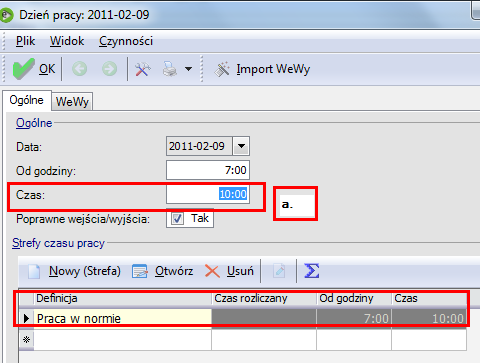Screen dimensions: 480x363
Task: Click the 7:00 cell in zones grid
Action: coord(354,318)
